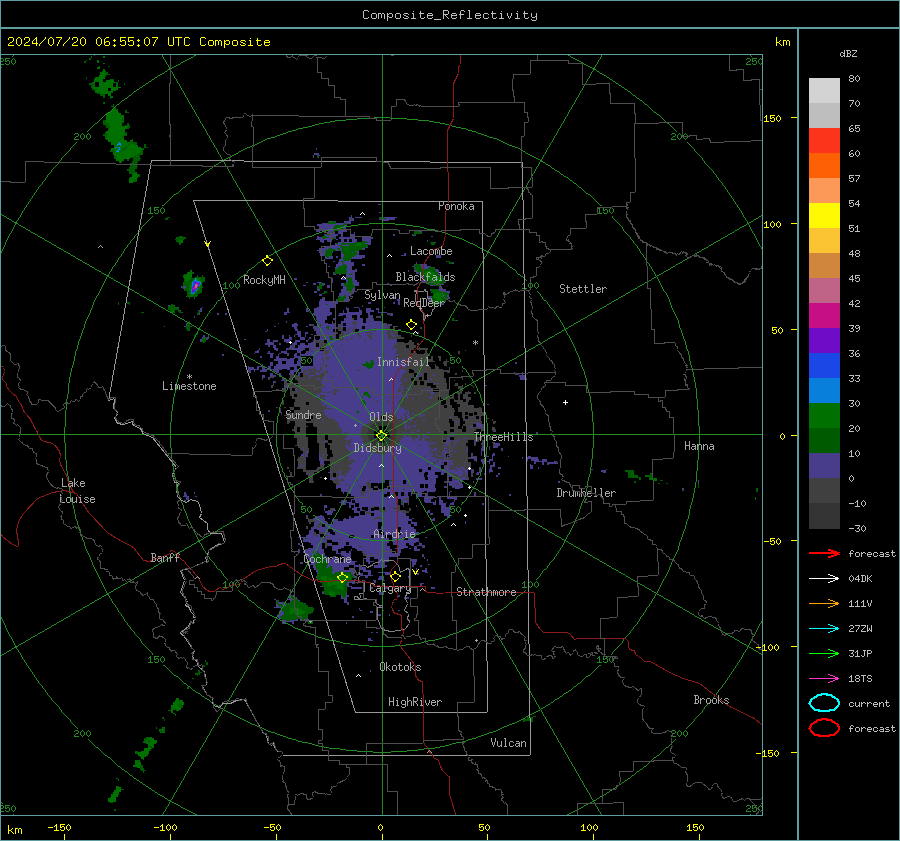Click the yellow radar-center diamond near Olds
Image resolution: width=900 pixels, height=841 pixels.
(381, 436)
